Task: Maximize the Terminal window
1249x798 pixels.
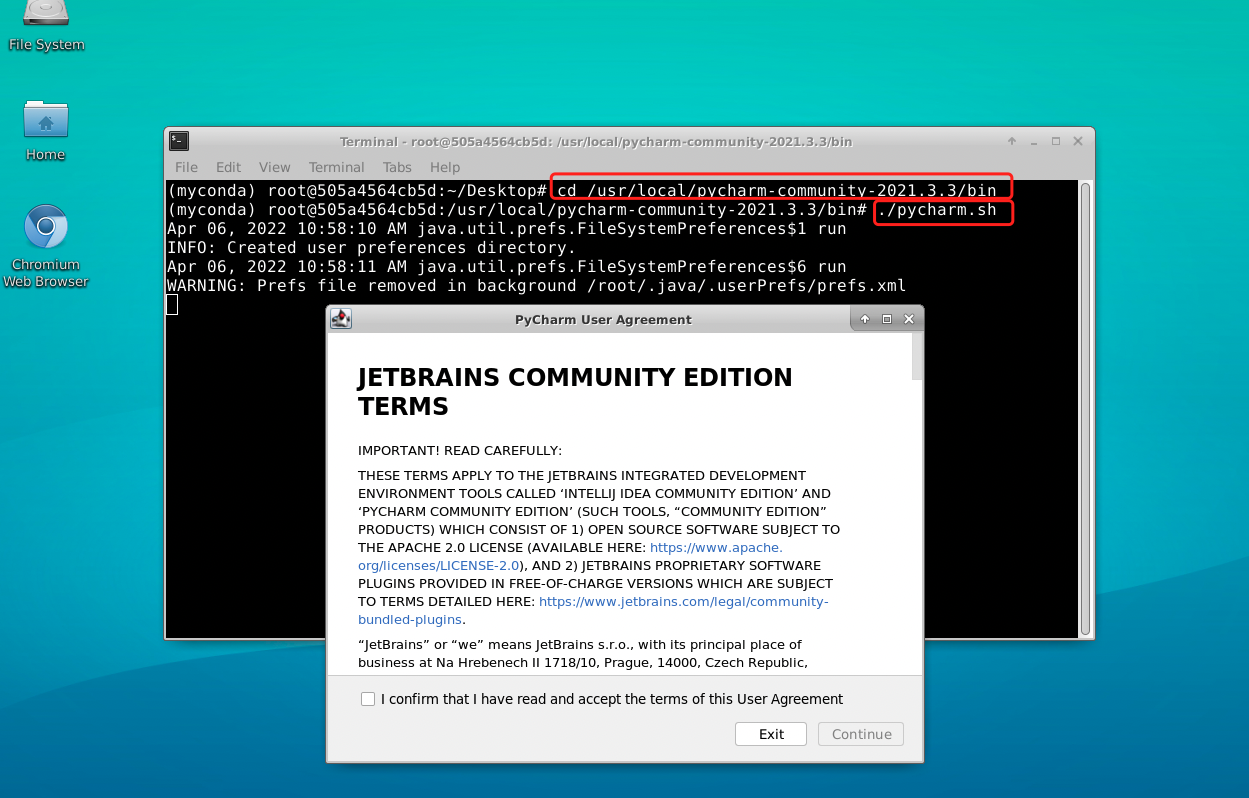Action: tap(1056, 141)
